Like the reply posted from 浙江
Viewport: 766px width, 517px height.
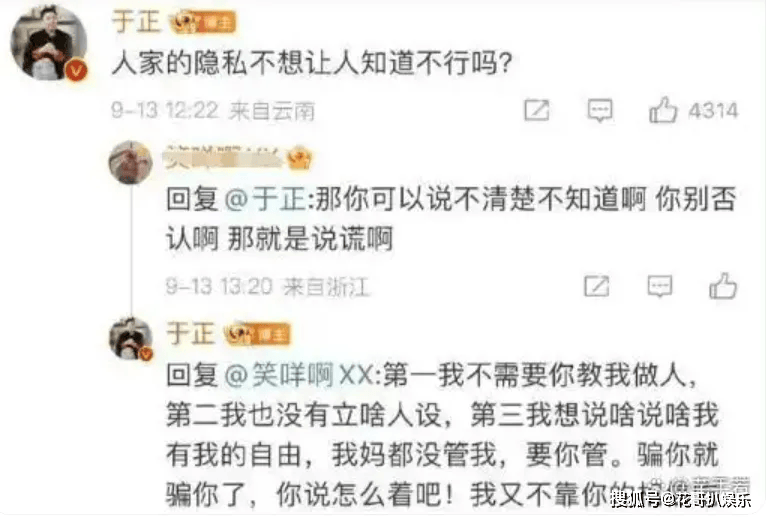[723, 285]
